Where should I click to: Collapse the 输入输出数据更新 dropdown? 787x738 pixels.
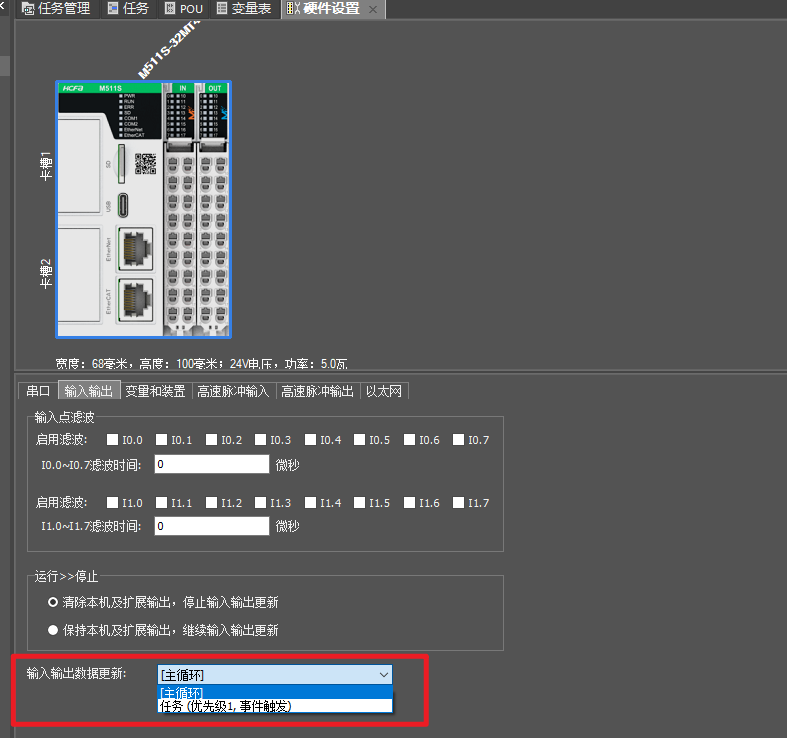pos(384,675)
